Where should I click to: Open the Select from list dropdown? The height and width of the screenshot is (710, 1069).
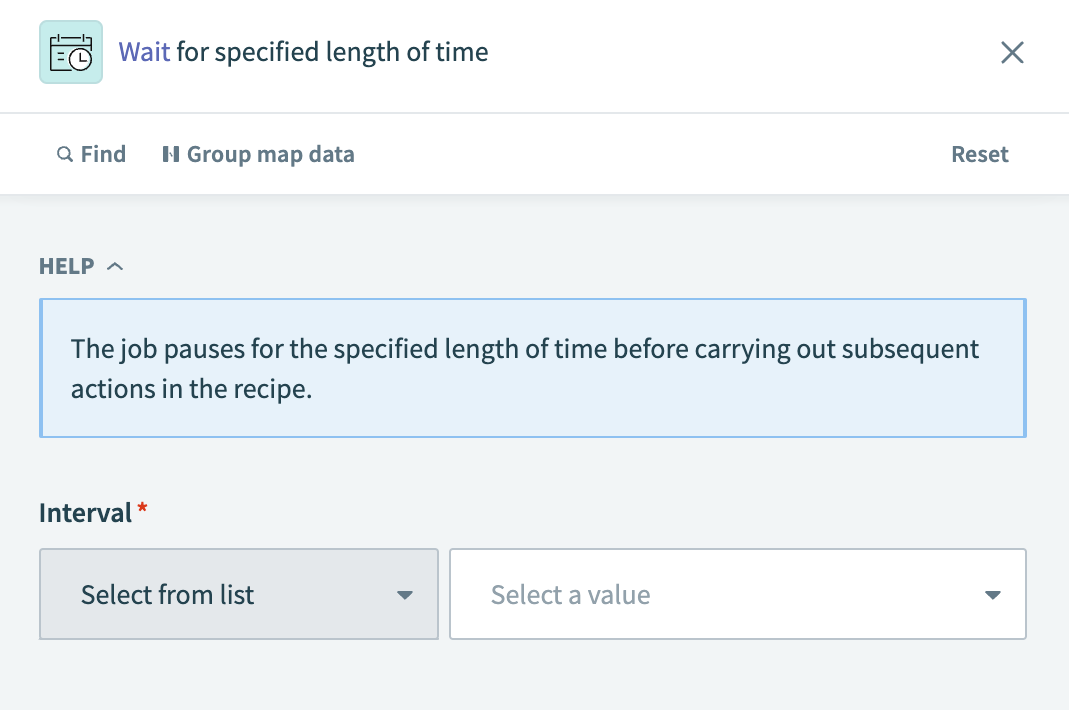point(238,594)
